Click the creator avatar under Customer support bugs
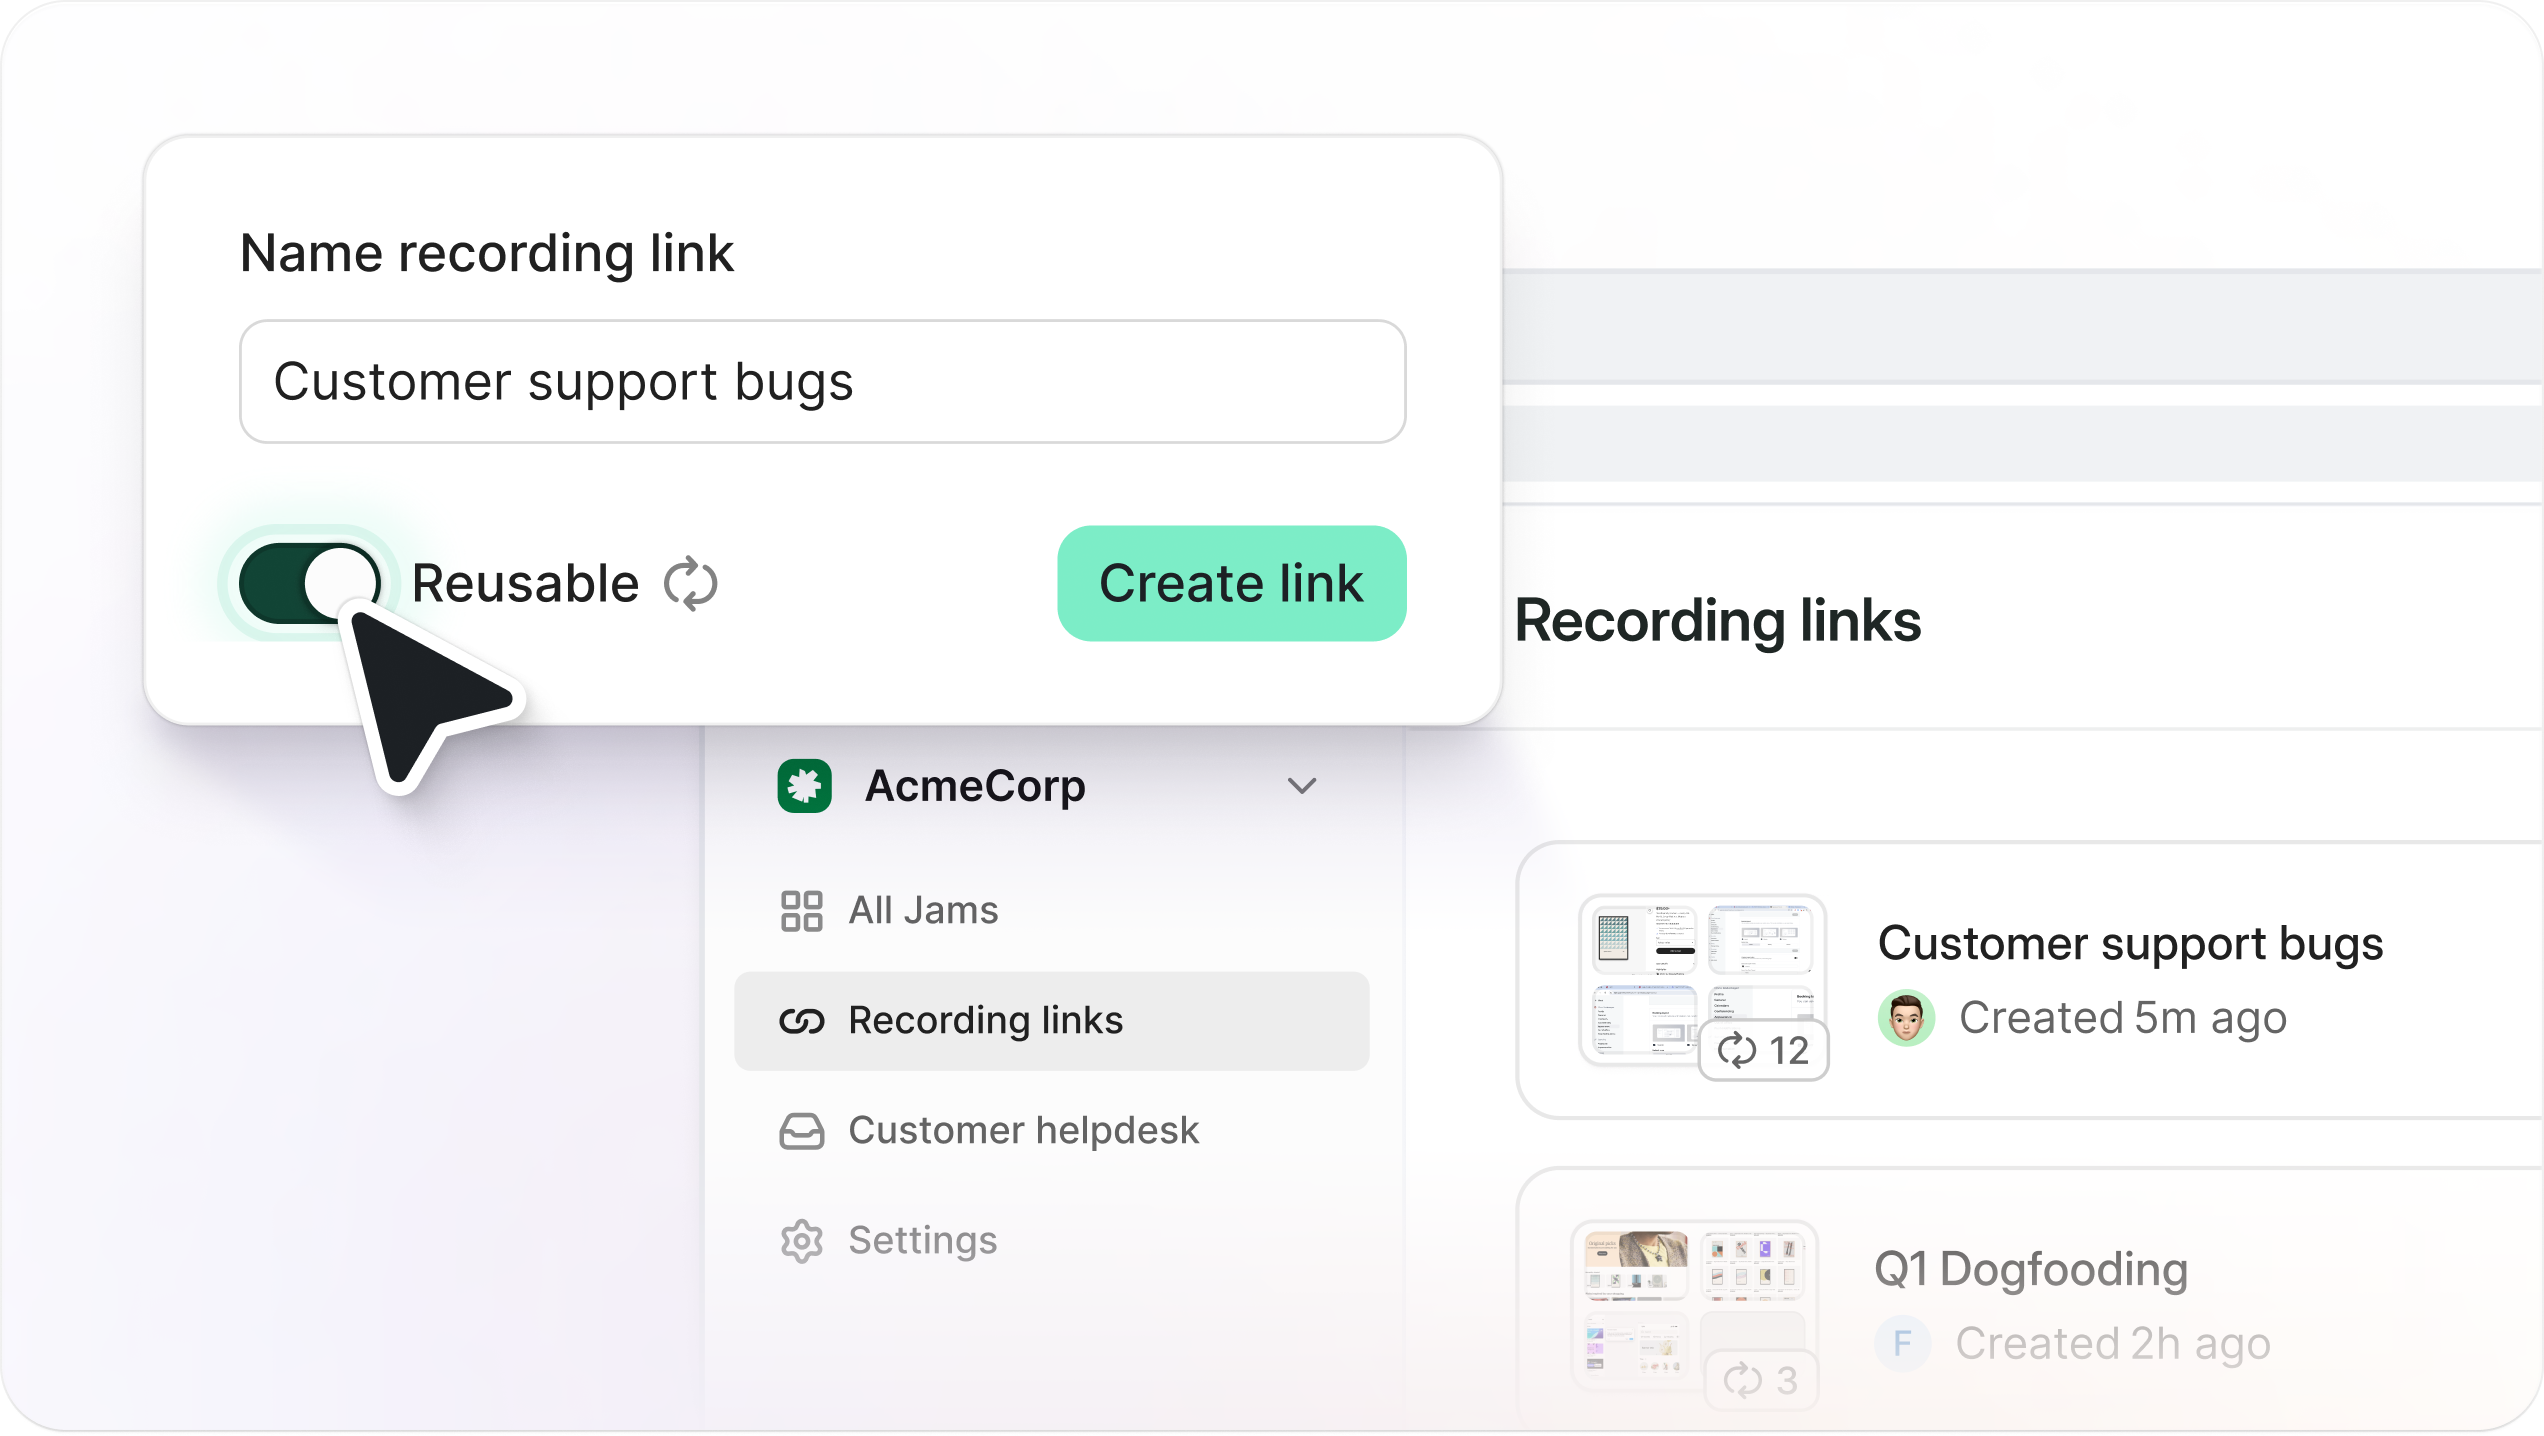The image size is (2544, 1436). [x=1906, y=1018]
